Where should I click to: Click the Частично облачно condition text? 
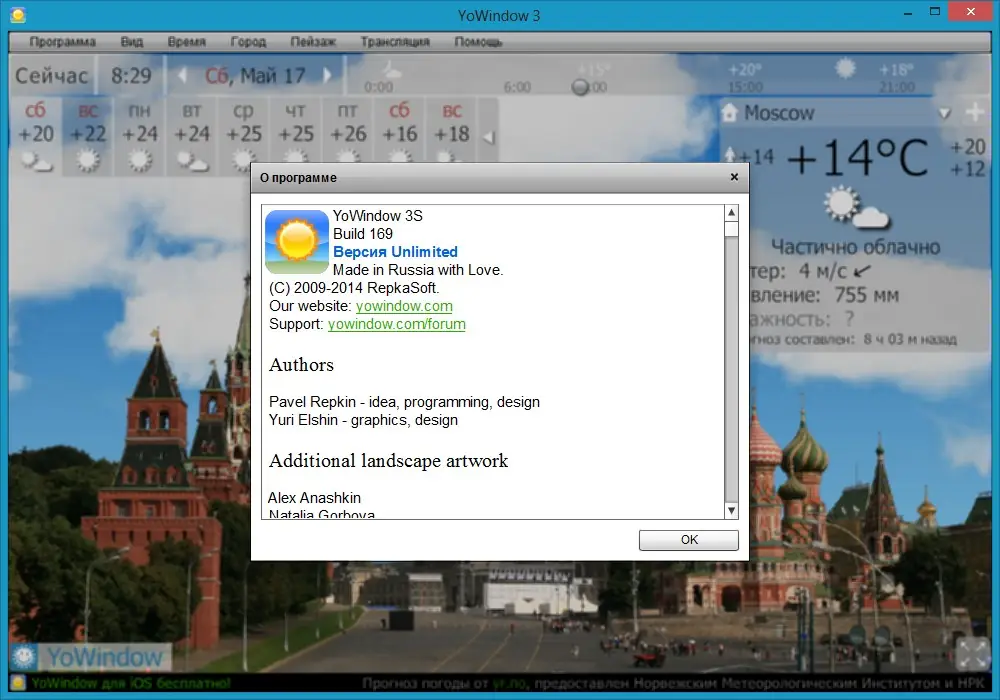(x=855, y=247)
